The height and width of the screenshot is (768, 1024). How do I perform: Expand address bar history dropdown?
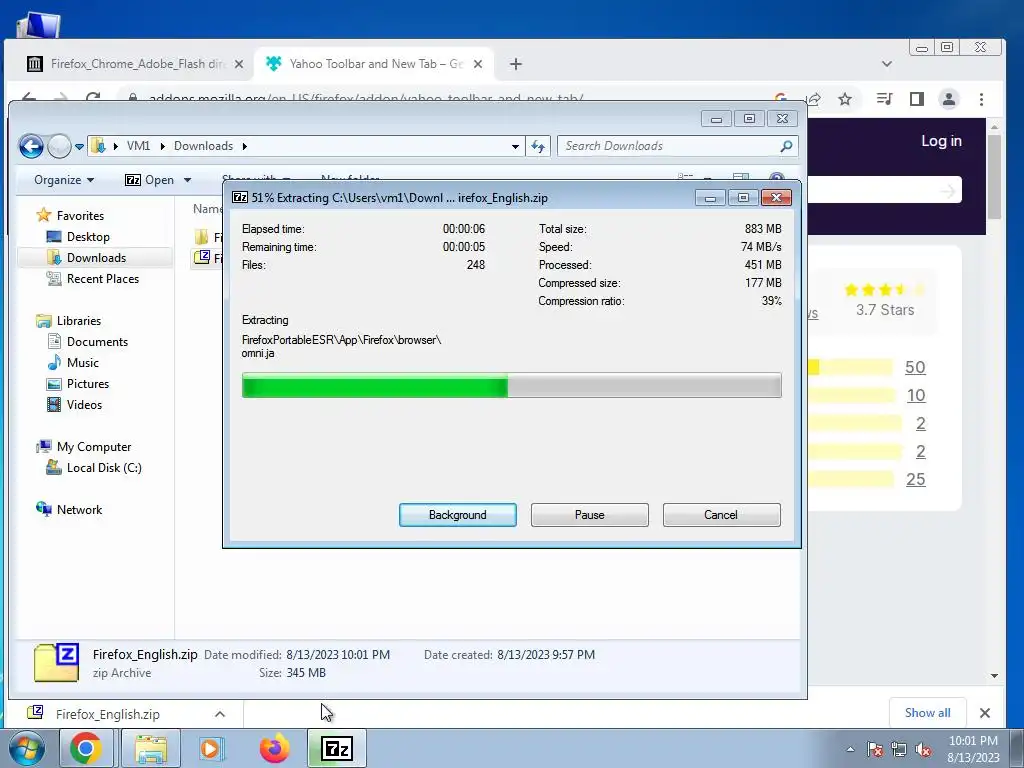515,146
